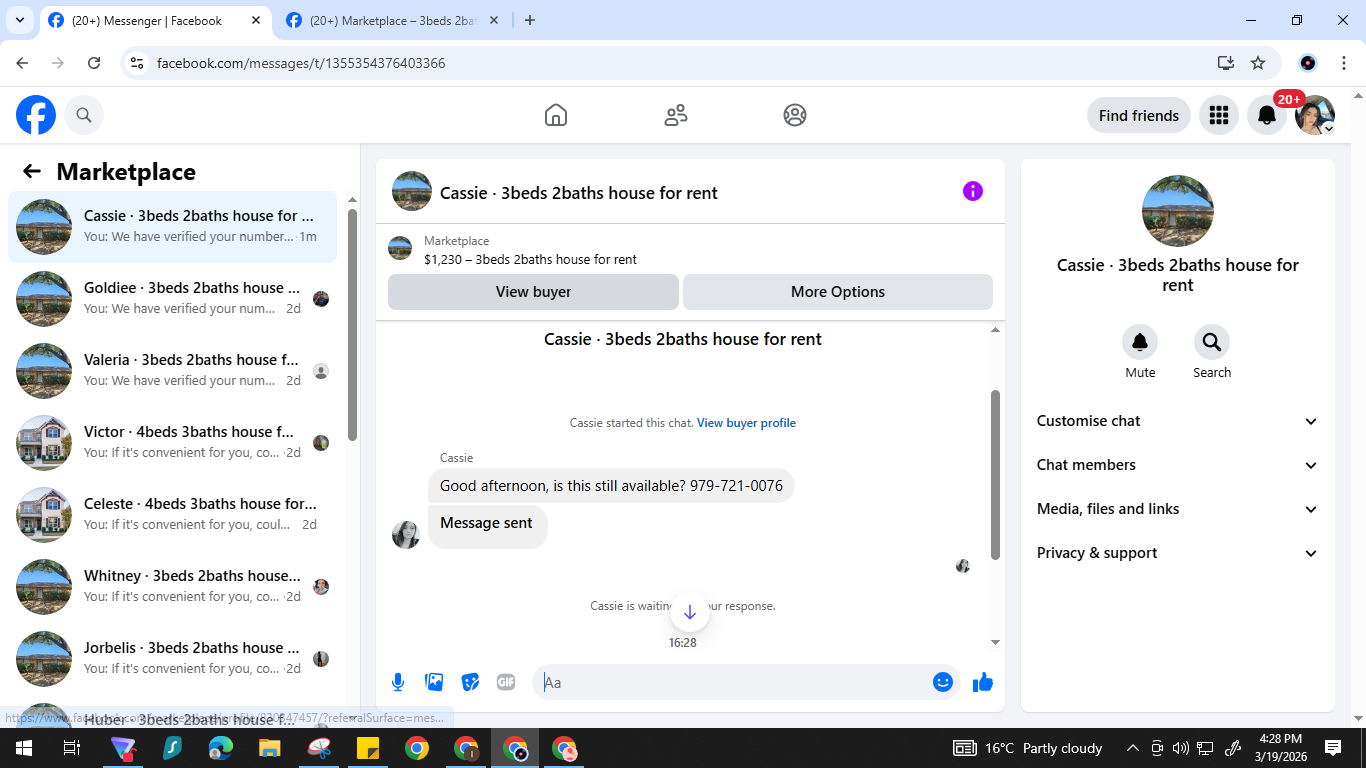Show hidden system tray icons chevron
1366x768 pixels.
1132,748
